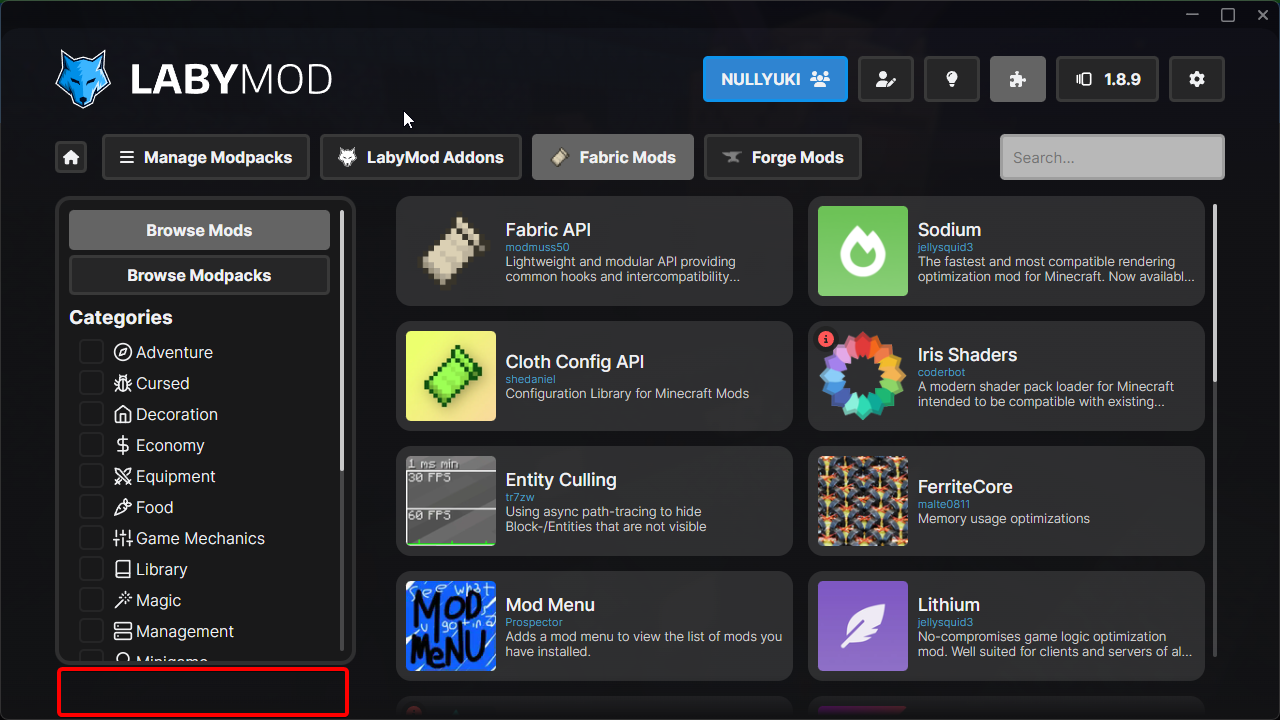Open the coderbot author link
1280x720 pixels.
click(940, 372)
